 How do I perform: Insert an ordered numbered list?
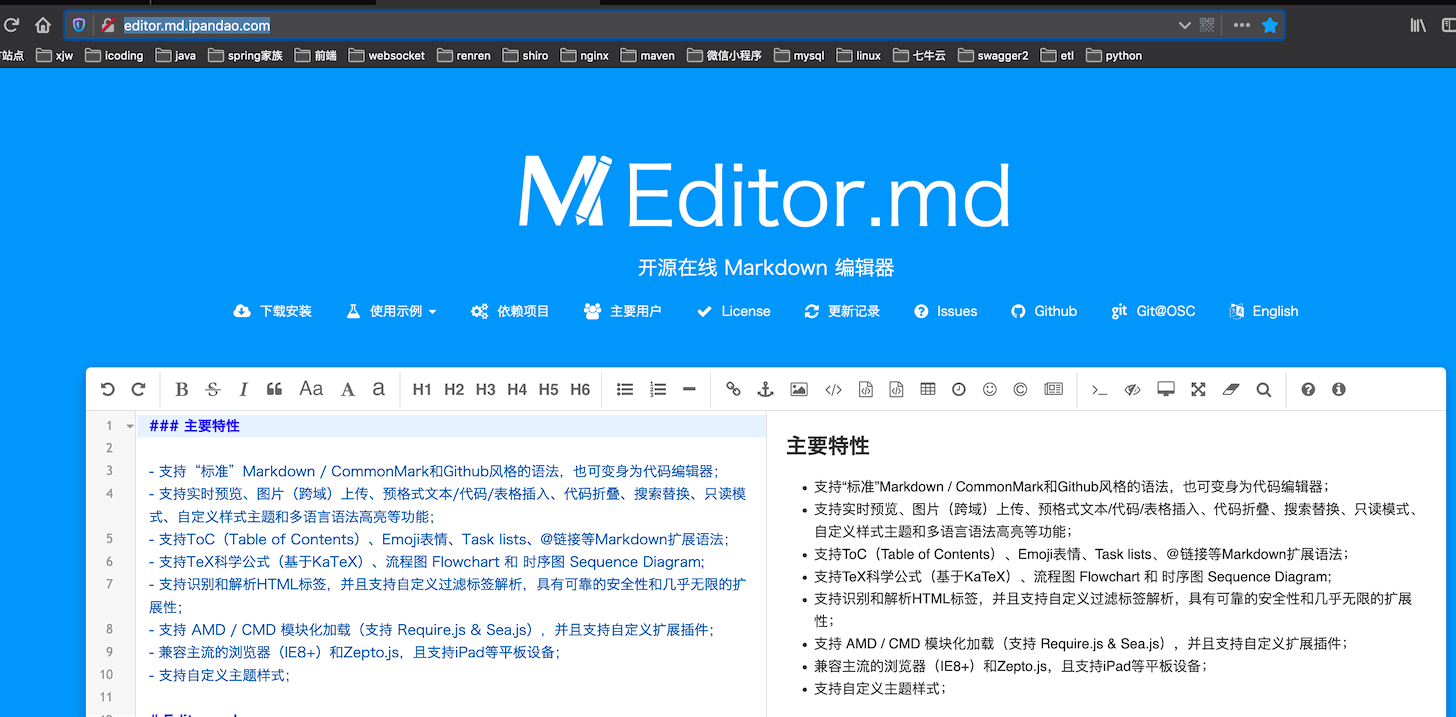658,390
